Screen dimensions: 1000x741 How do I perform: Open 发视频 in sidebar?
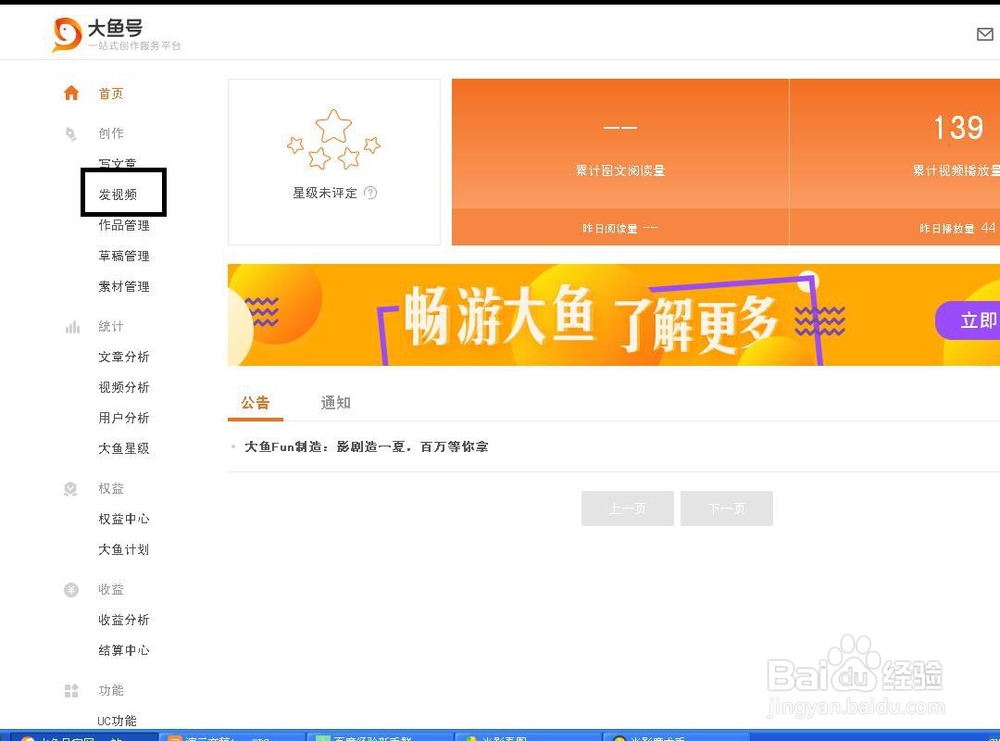coord(118,194)
